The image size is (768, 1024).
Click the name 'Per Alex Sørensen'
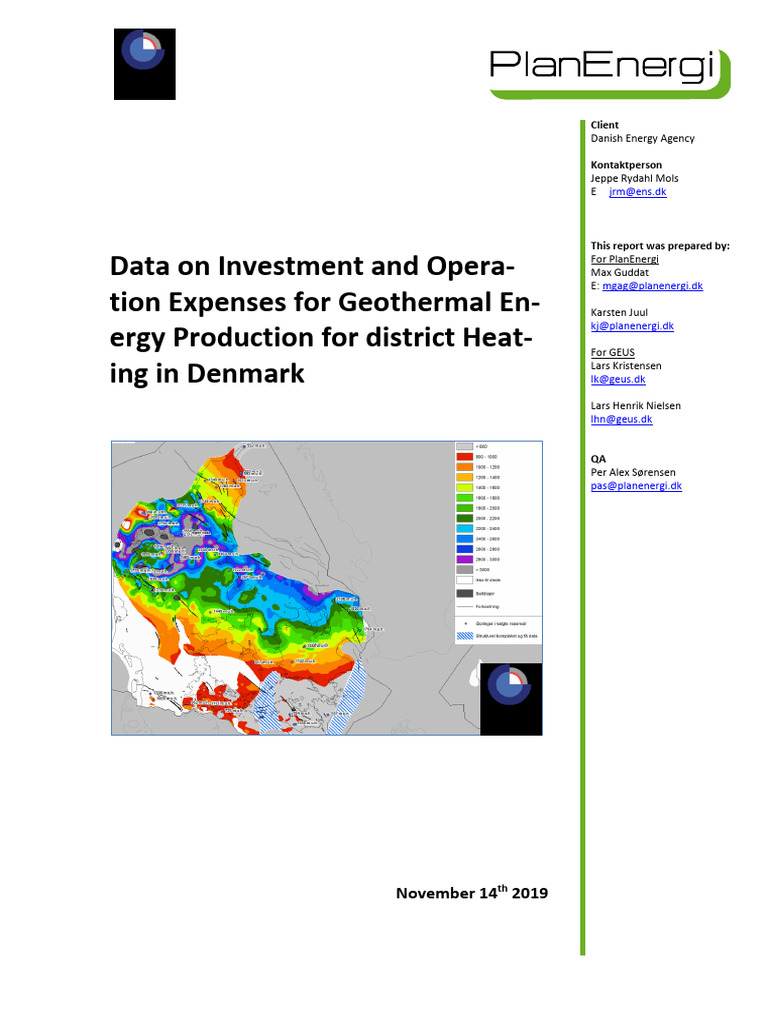(633, 472)
